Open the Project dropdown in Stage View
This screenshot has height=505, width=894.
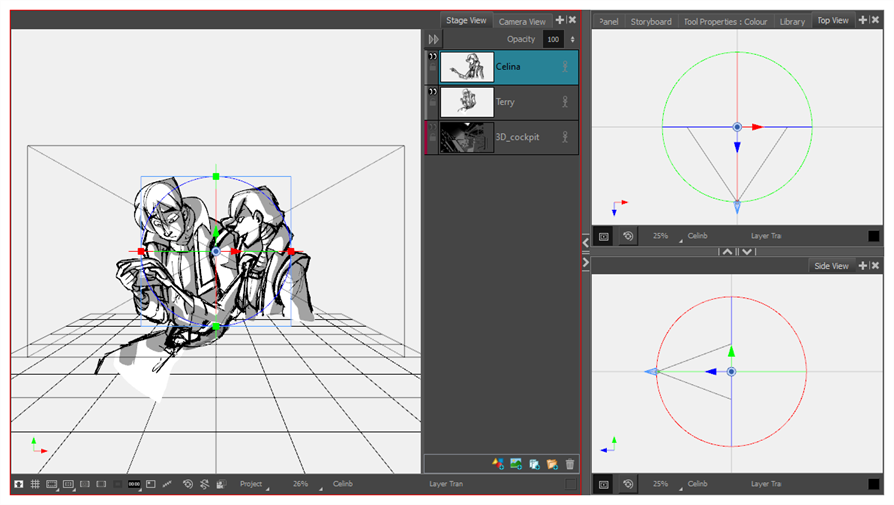(254, 484)
